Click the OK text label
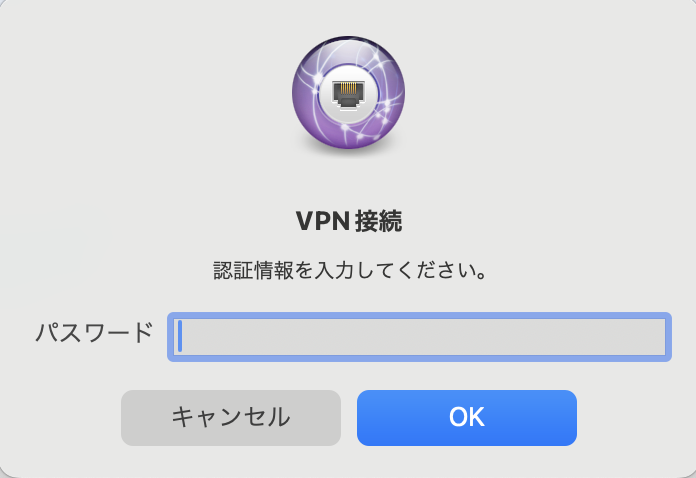This screenshot has width=696, height=478. pyautogui.click(x=467, y=417)
